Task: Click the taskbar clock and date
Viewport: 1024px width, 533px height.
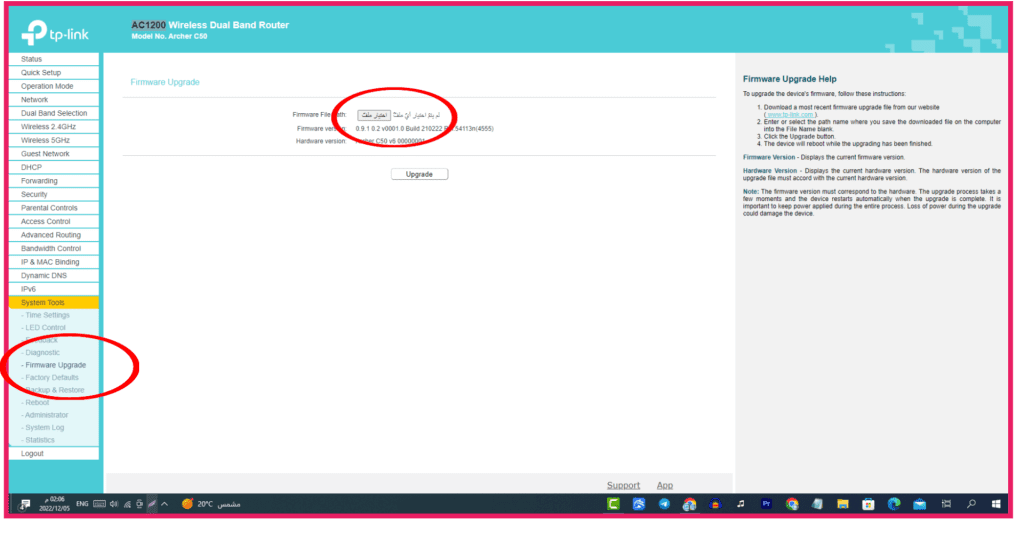Action: 54,504
